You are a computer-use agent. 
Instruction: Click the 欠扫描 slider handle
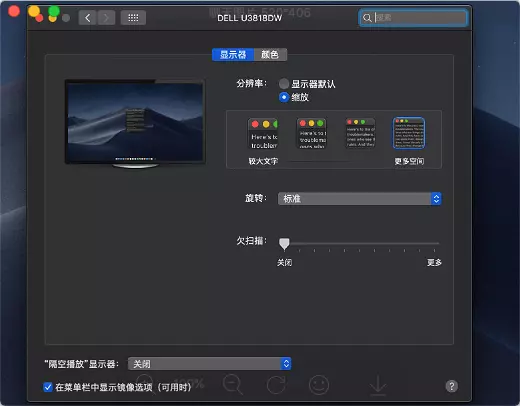(284, 244)
